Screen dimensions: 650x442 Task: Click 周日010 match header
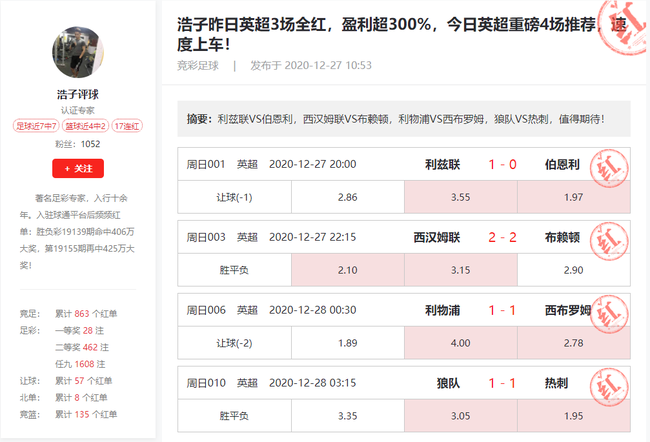[404, 383]
